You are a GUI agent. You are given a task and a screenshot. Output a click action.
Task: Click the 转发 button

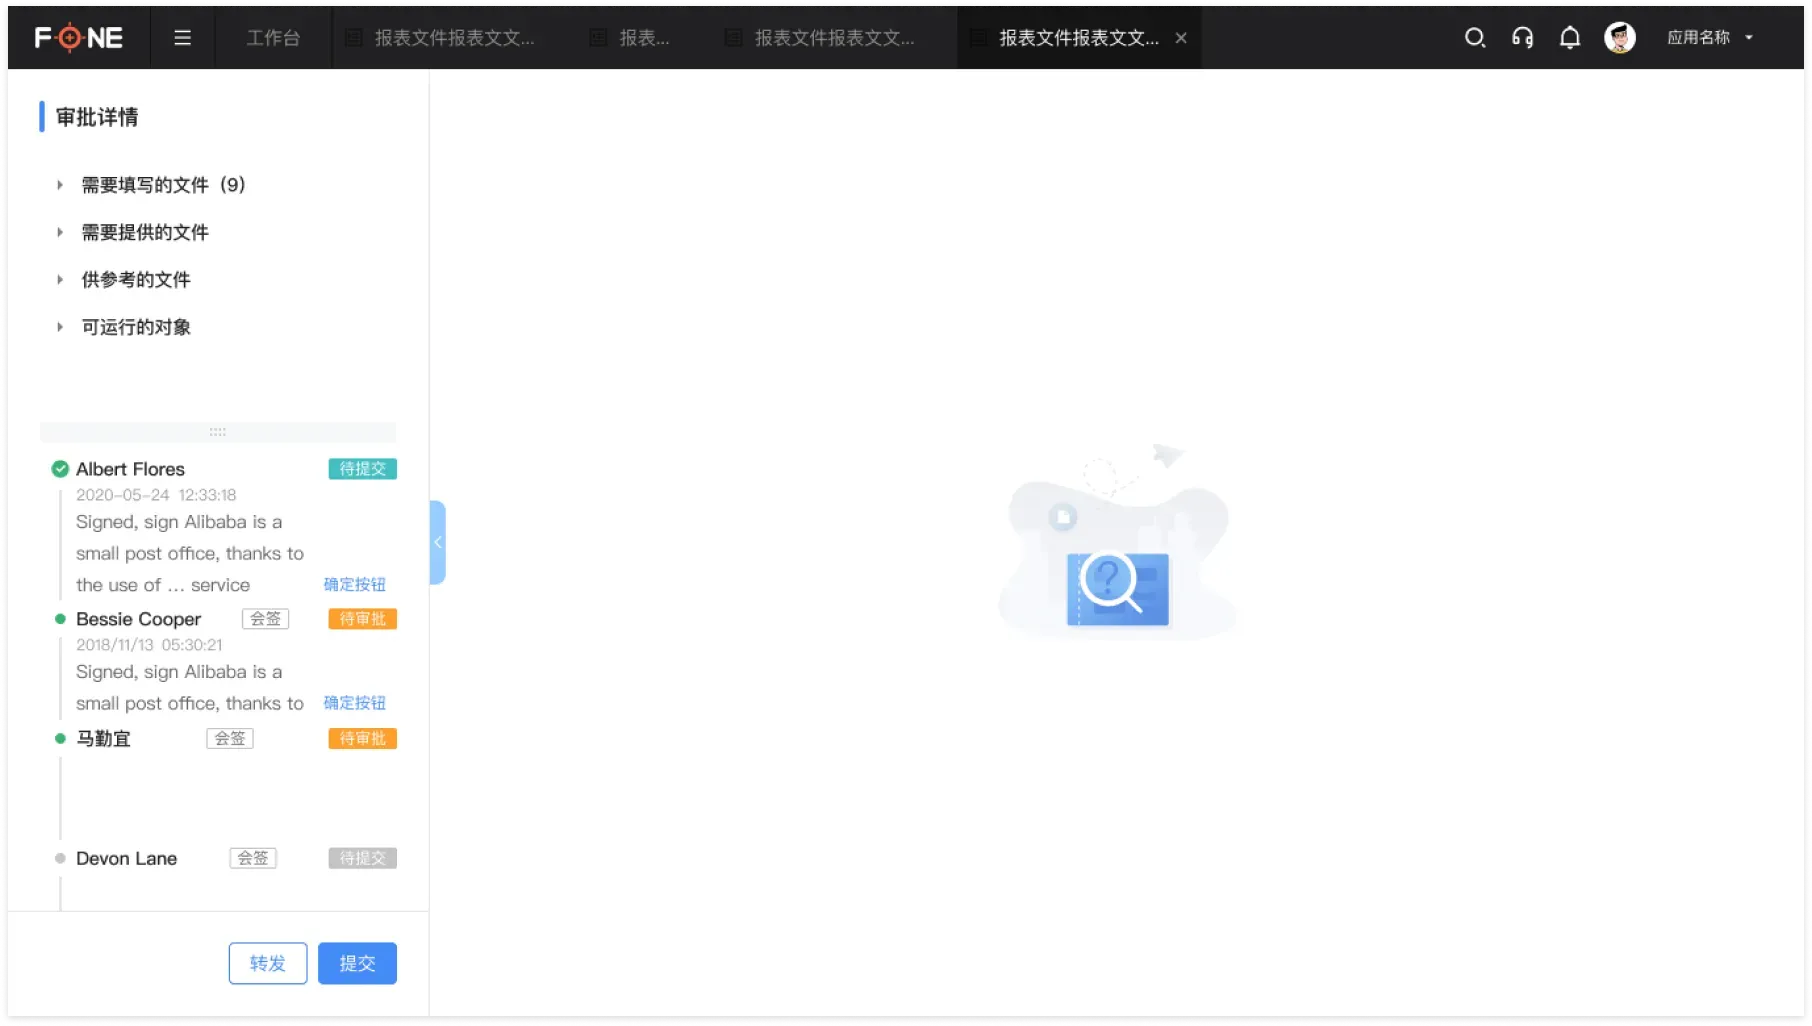tap(267, 963)
